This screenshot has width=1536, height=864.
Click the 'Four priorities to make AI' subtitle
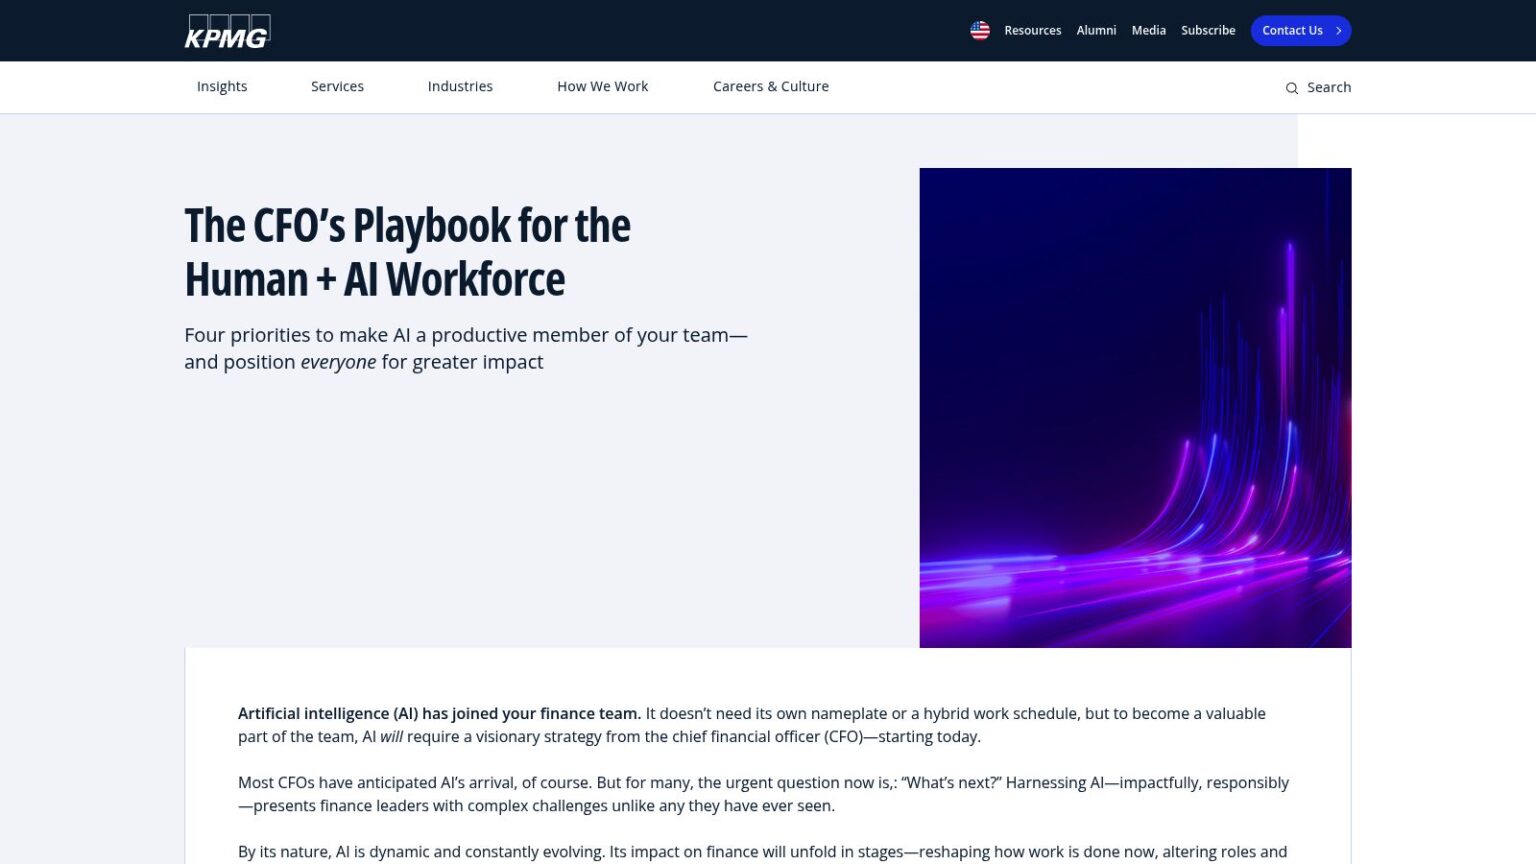pos(466,348)
